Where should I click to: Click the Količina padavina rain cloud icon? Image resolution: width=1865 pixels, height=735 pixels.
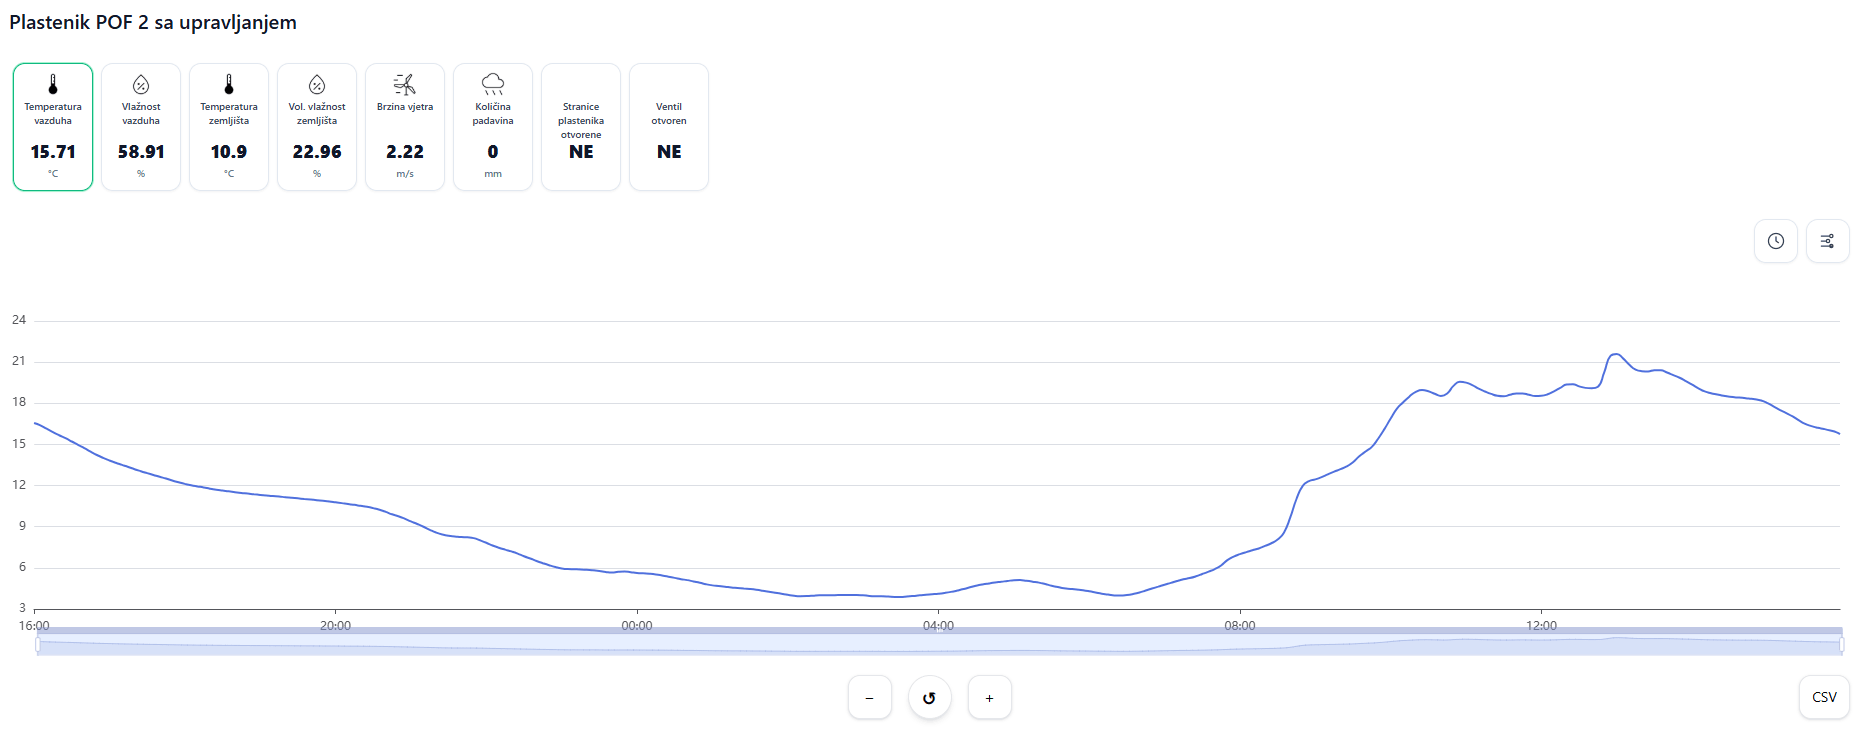[493, 85]
